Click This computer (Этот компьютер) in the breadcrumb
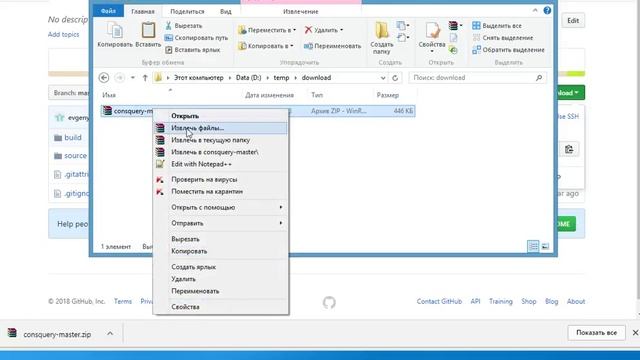The height and width of the screenshot is (360, 640). (199, 78)
